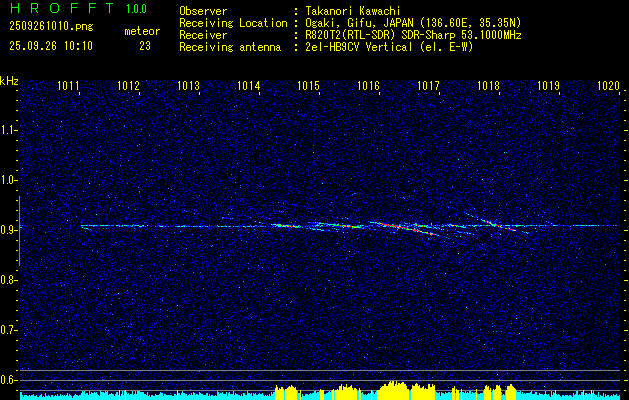Screen dimensions: 629x400
Task: Click the meteor label
Action: click(x=142, y=31)
